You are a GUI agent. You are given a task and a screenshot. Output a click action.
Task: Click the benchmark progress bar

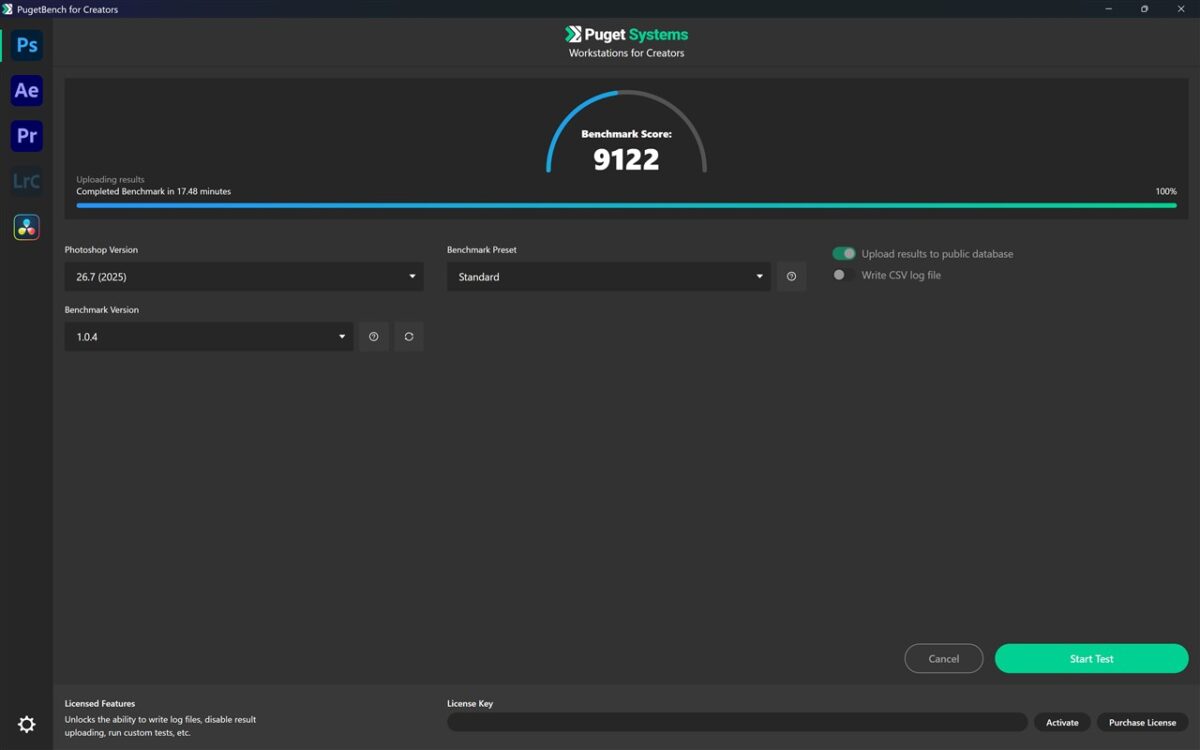[626, 205]
